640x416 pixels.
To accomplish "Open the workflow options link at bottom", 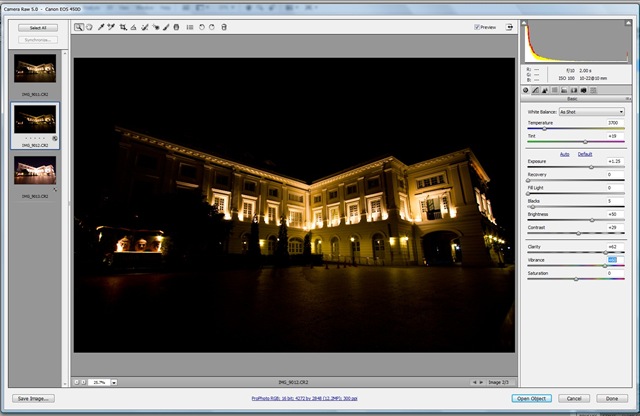I will [304, 398].
